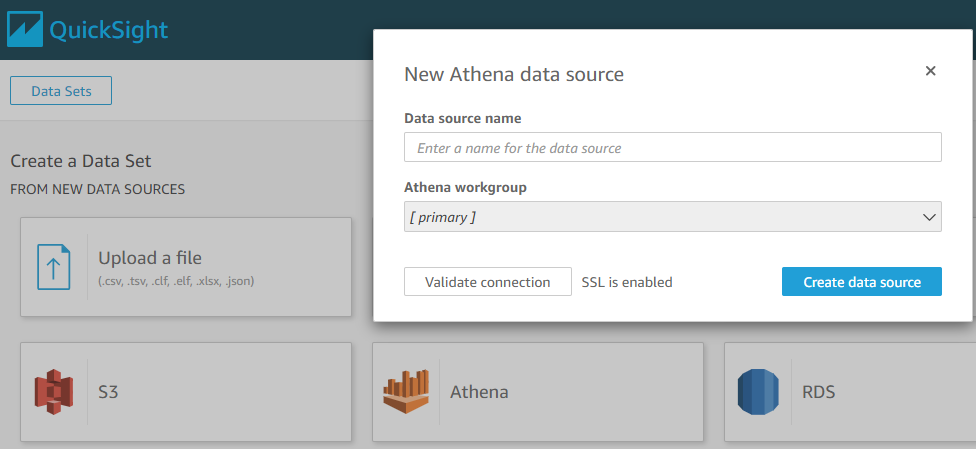Focus the Data source name field
This screenshot has width=976, height=449.
click(673, 148)
